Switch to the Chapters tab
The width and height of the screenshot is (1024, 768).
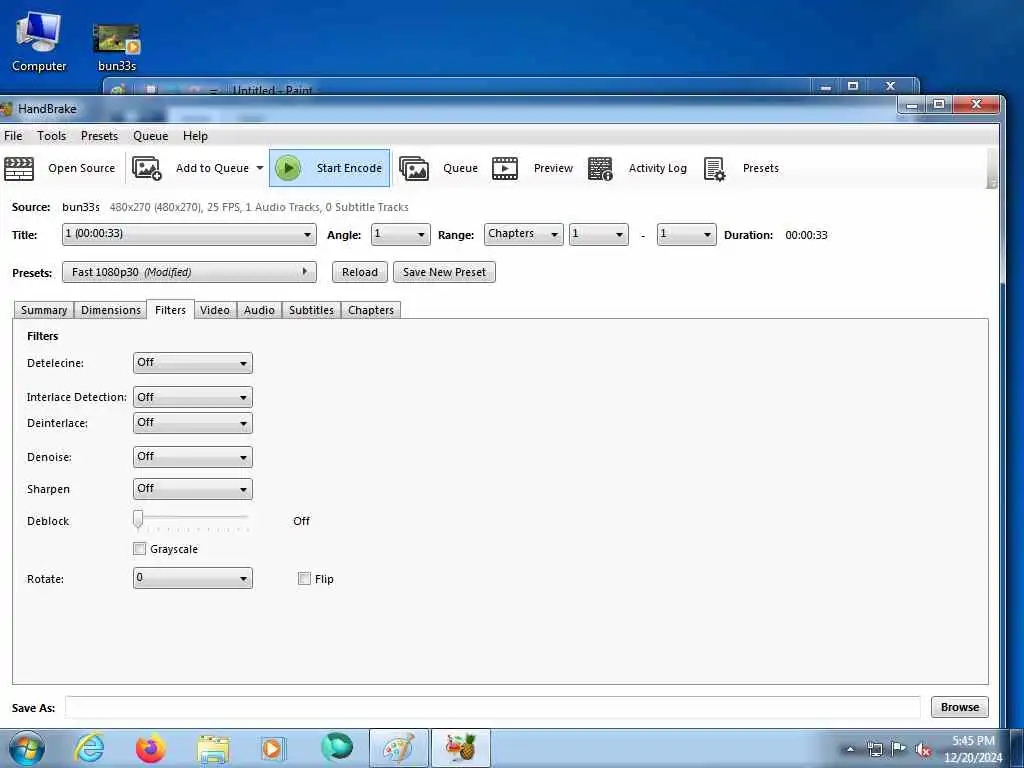coord(371,310)
